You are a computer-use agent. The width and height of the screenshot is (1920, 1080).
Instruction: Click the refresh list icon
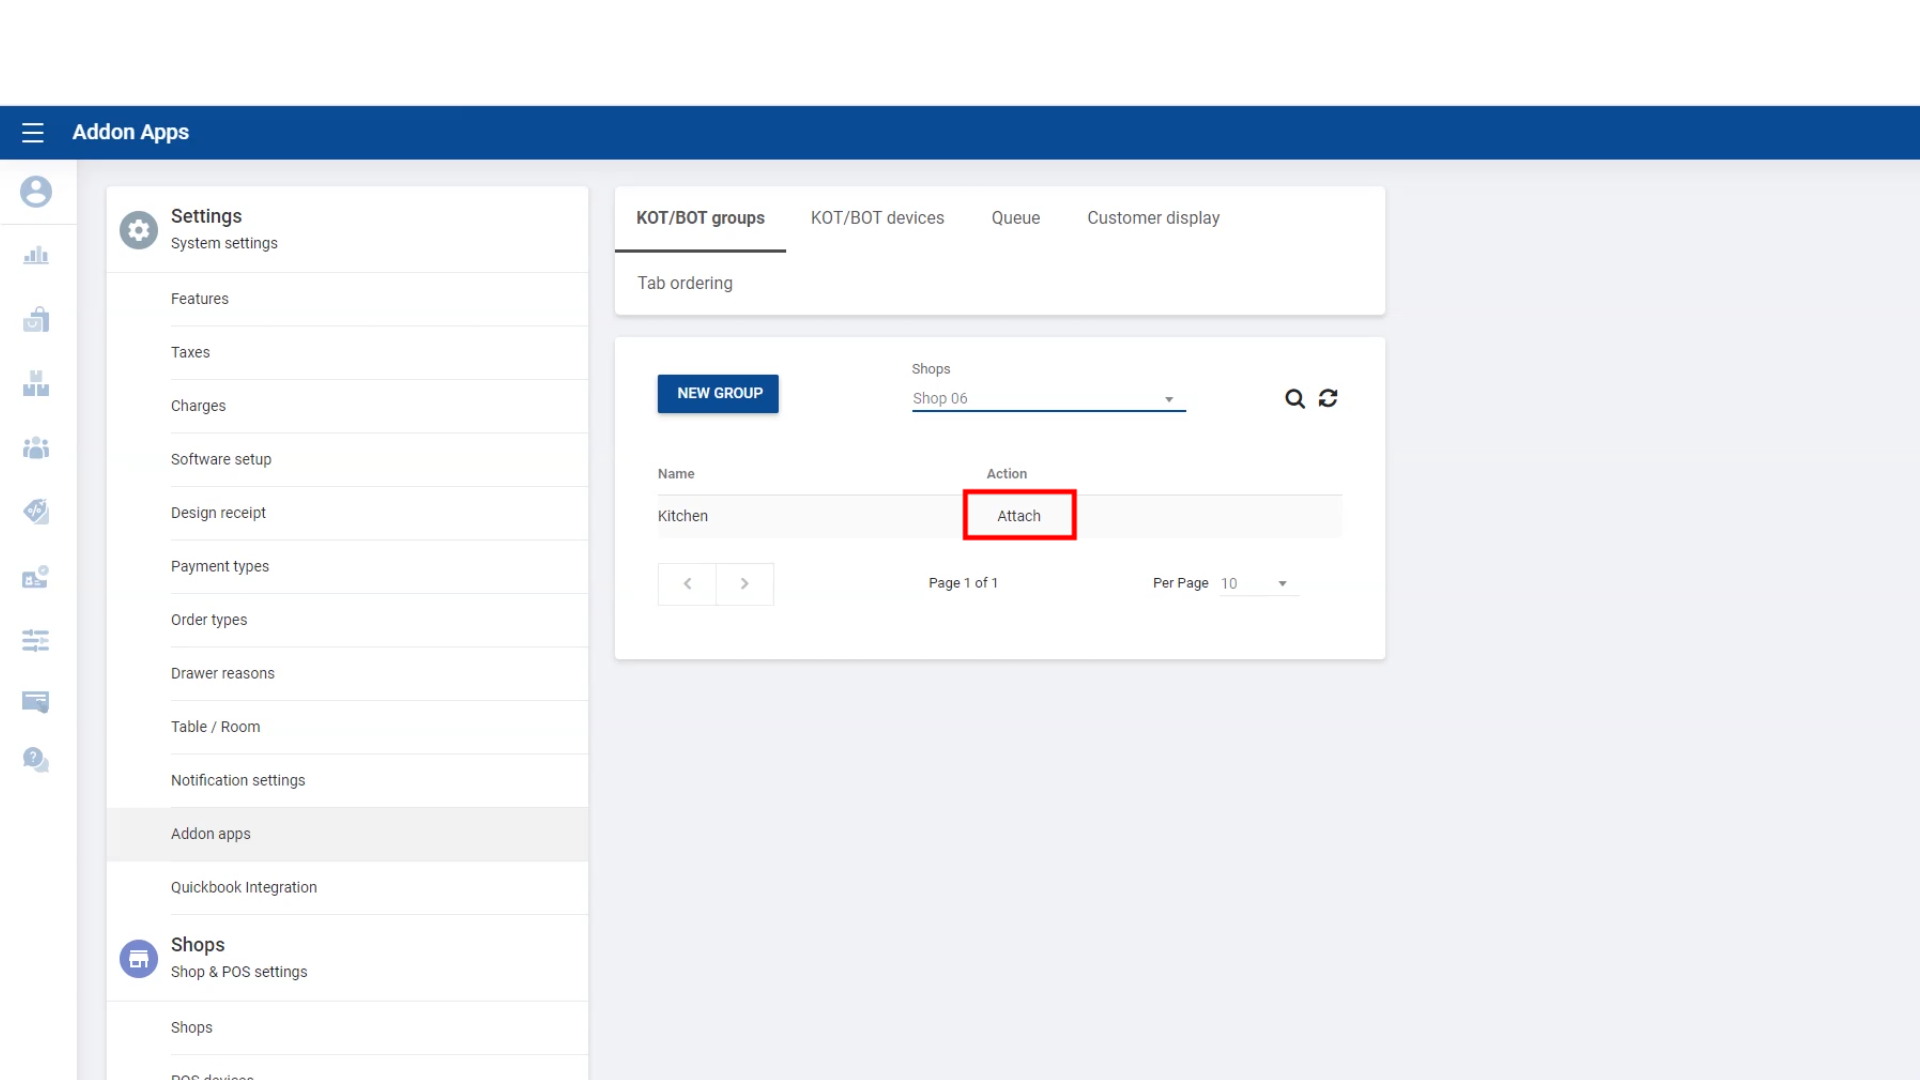1328,398
